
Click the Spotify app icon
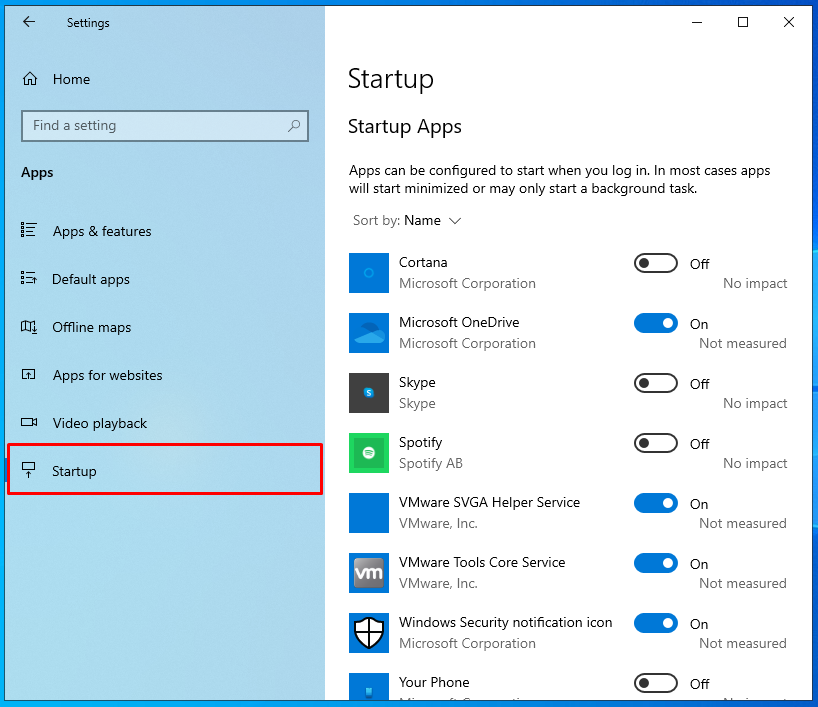tap(369, 453)
